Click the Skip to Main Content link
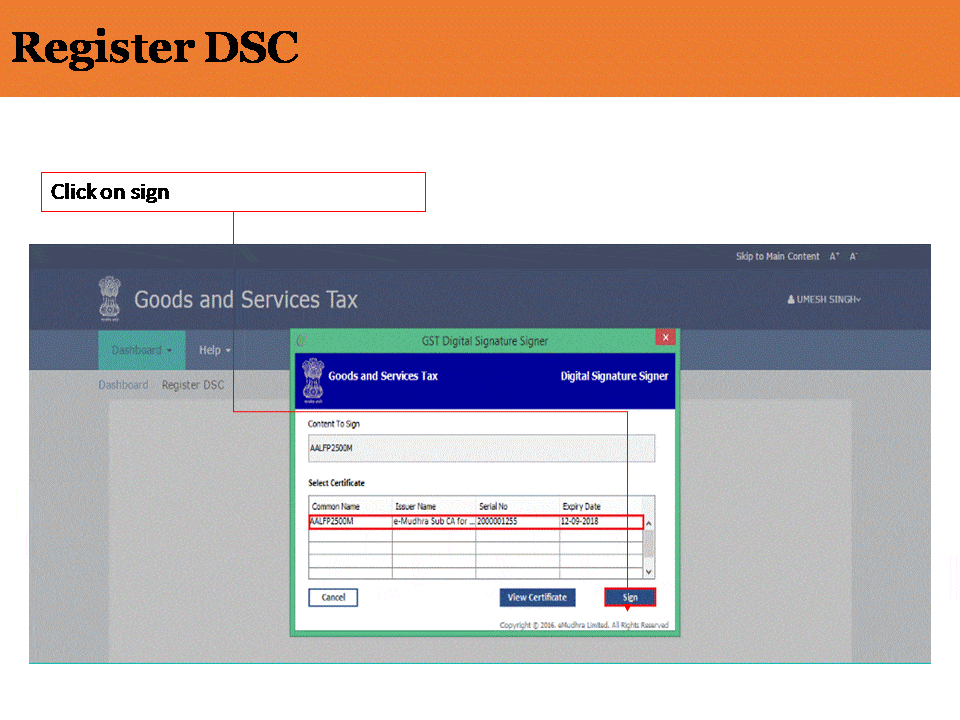Viewport: 960px width, 720px height. [777, 257]
